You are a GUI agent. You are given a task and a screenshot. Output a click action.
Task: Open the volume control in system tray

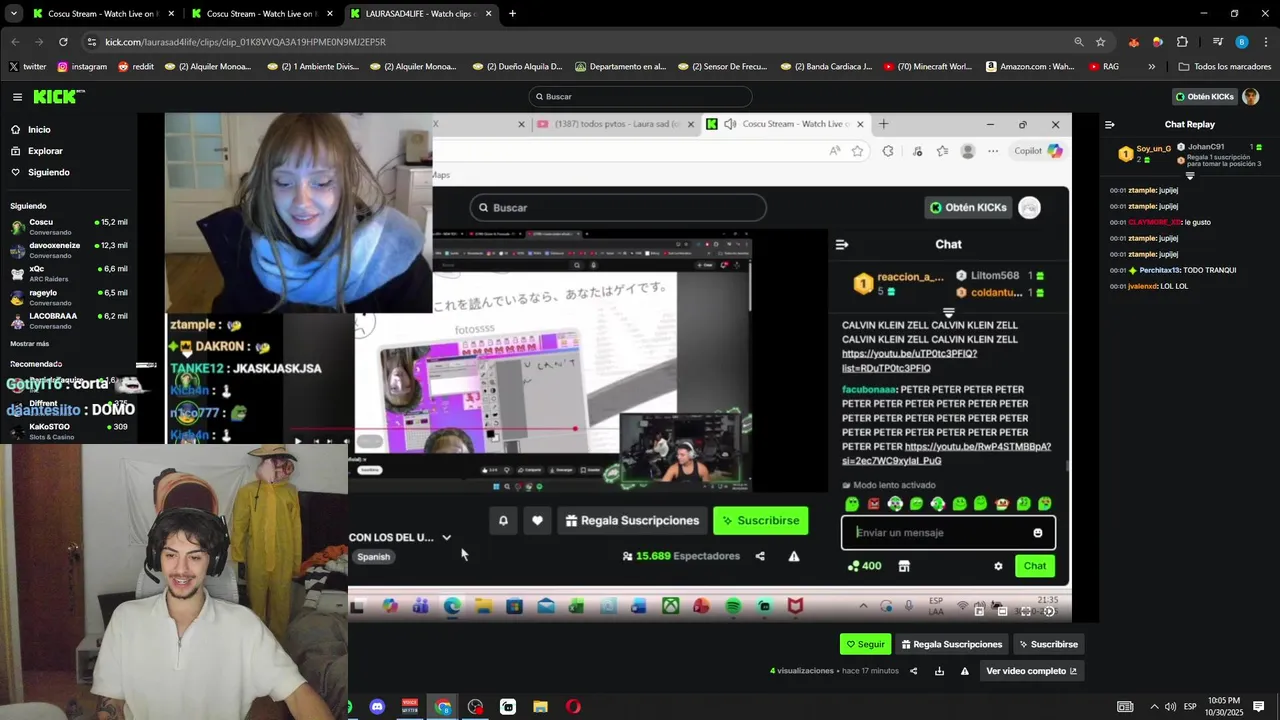[1170, 707]
